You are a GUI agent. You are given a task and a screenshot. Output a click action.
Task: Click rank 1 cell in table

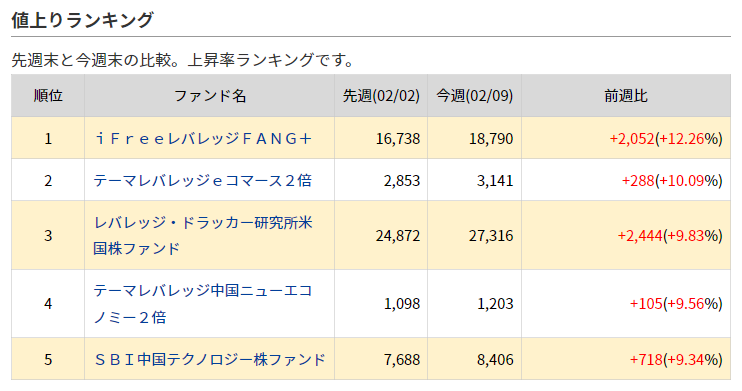[48, 138]
